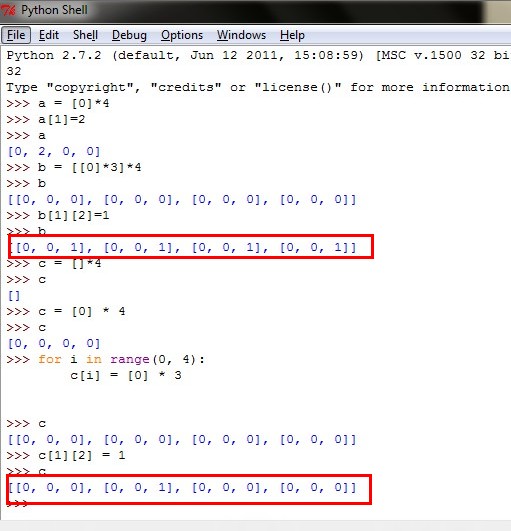Place cursor on the line a = [0]*4
Screen dimensions: 511x531
[x=58, y=103]
